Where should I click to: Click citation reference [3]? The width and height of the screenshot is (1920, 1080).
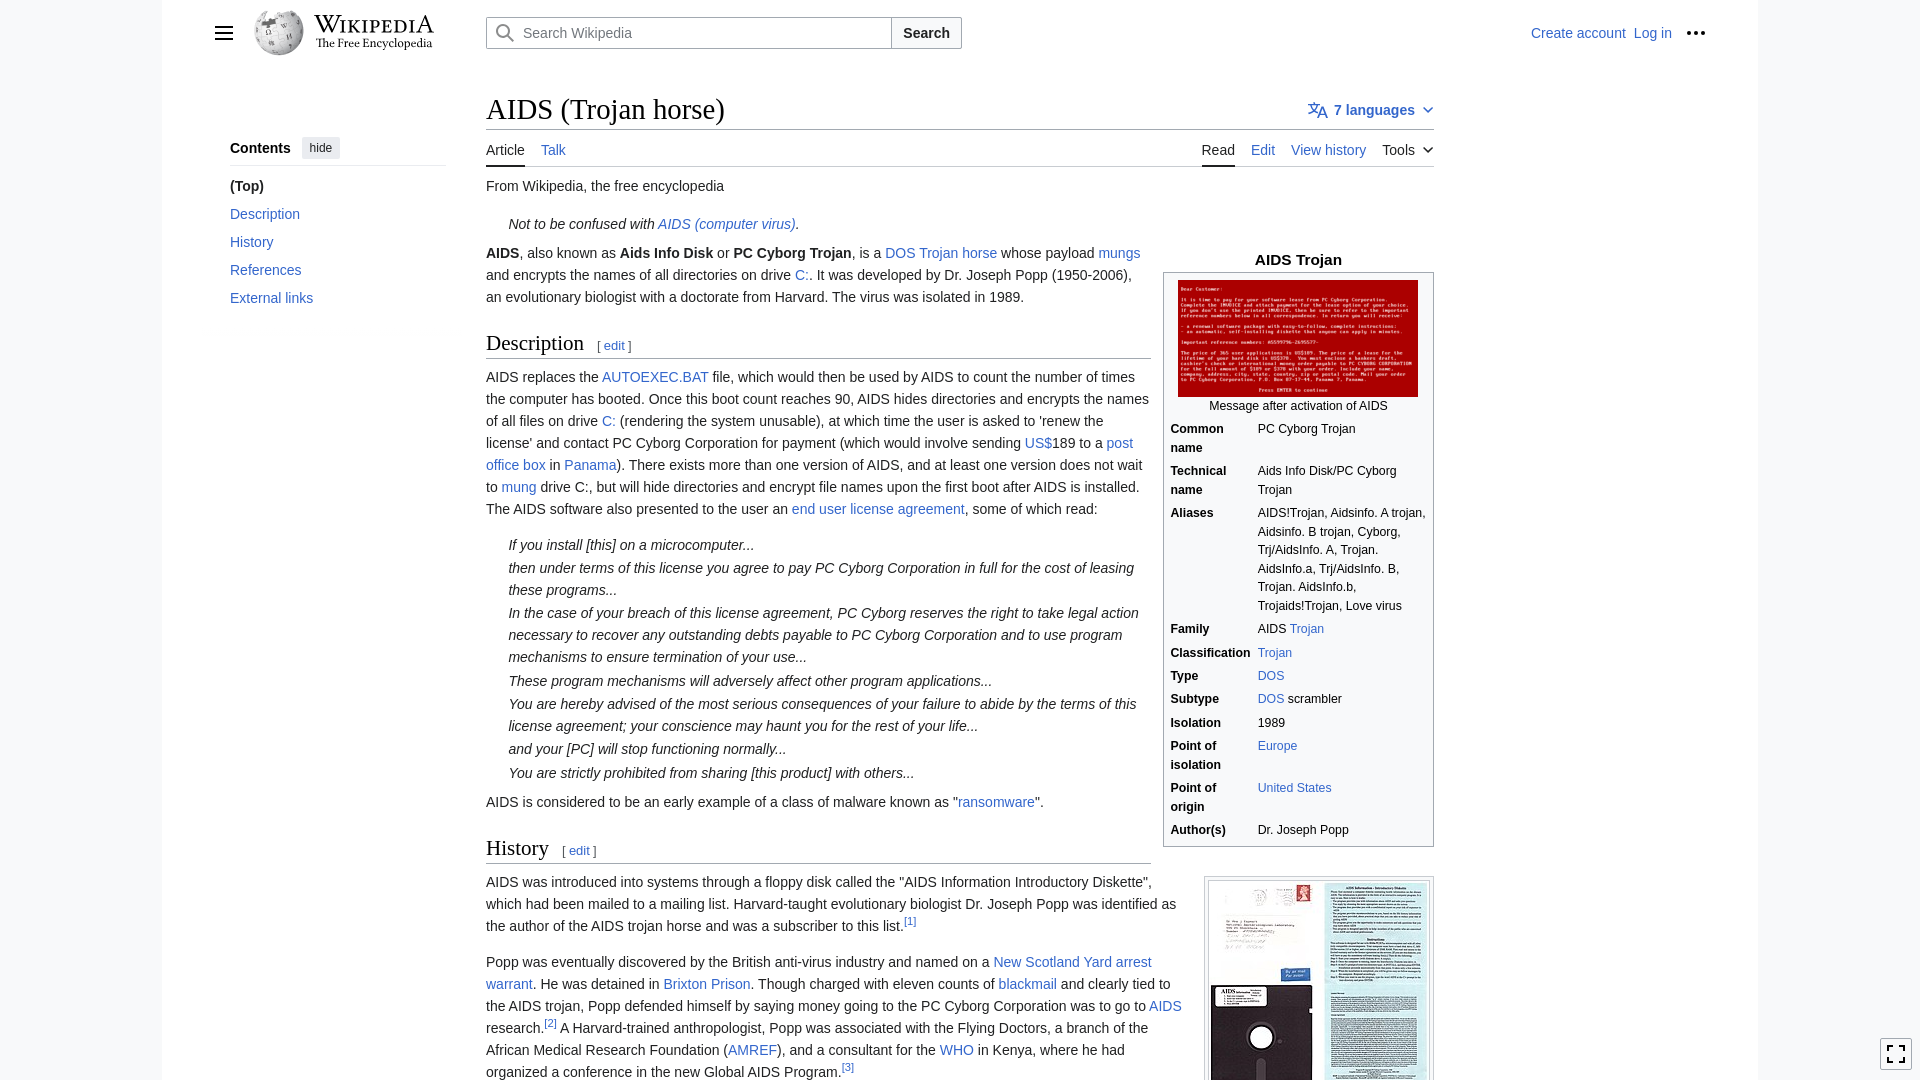848,1067
